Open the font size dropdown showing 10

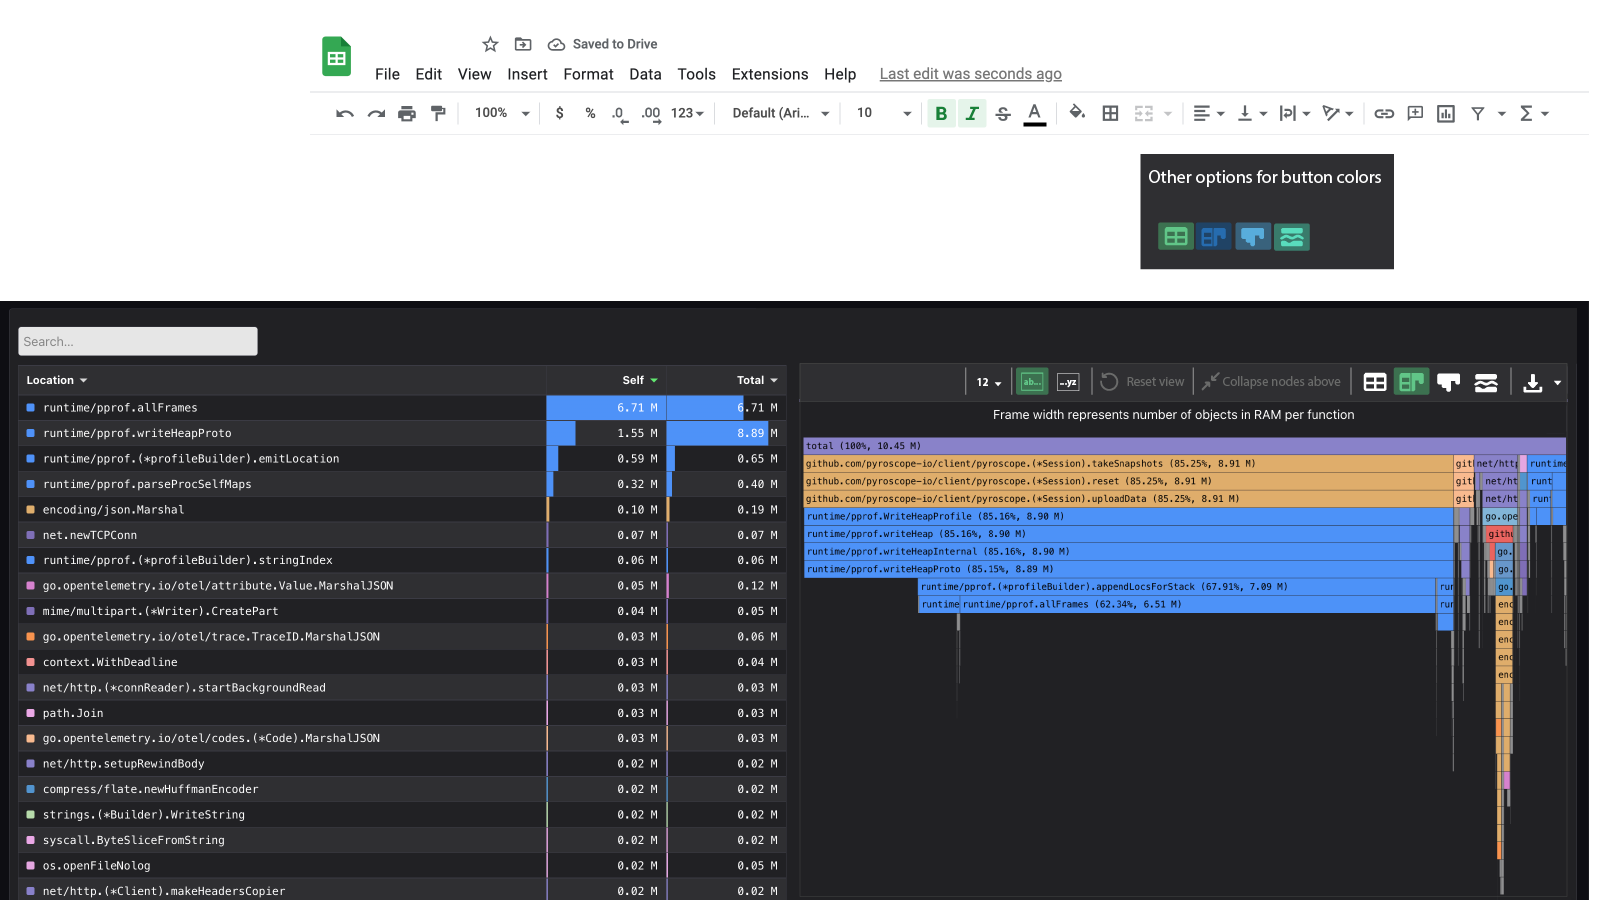pos(881,113)
